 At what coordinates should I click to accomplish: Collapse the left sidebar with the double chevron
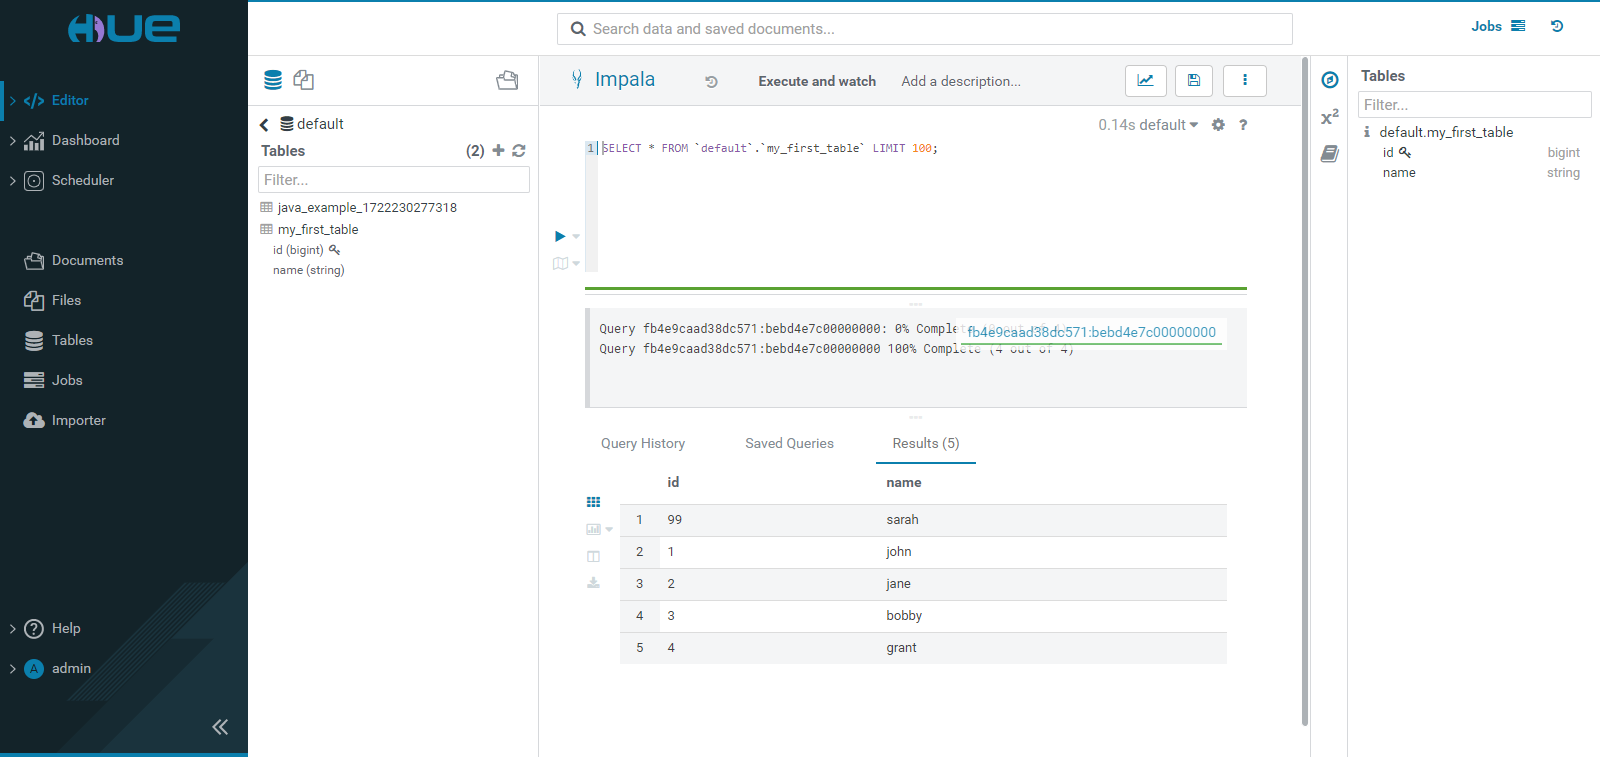(220, 727)
